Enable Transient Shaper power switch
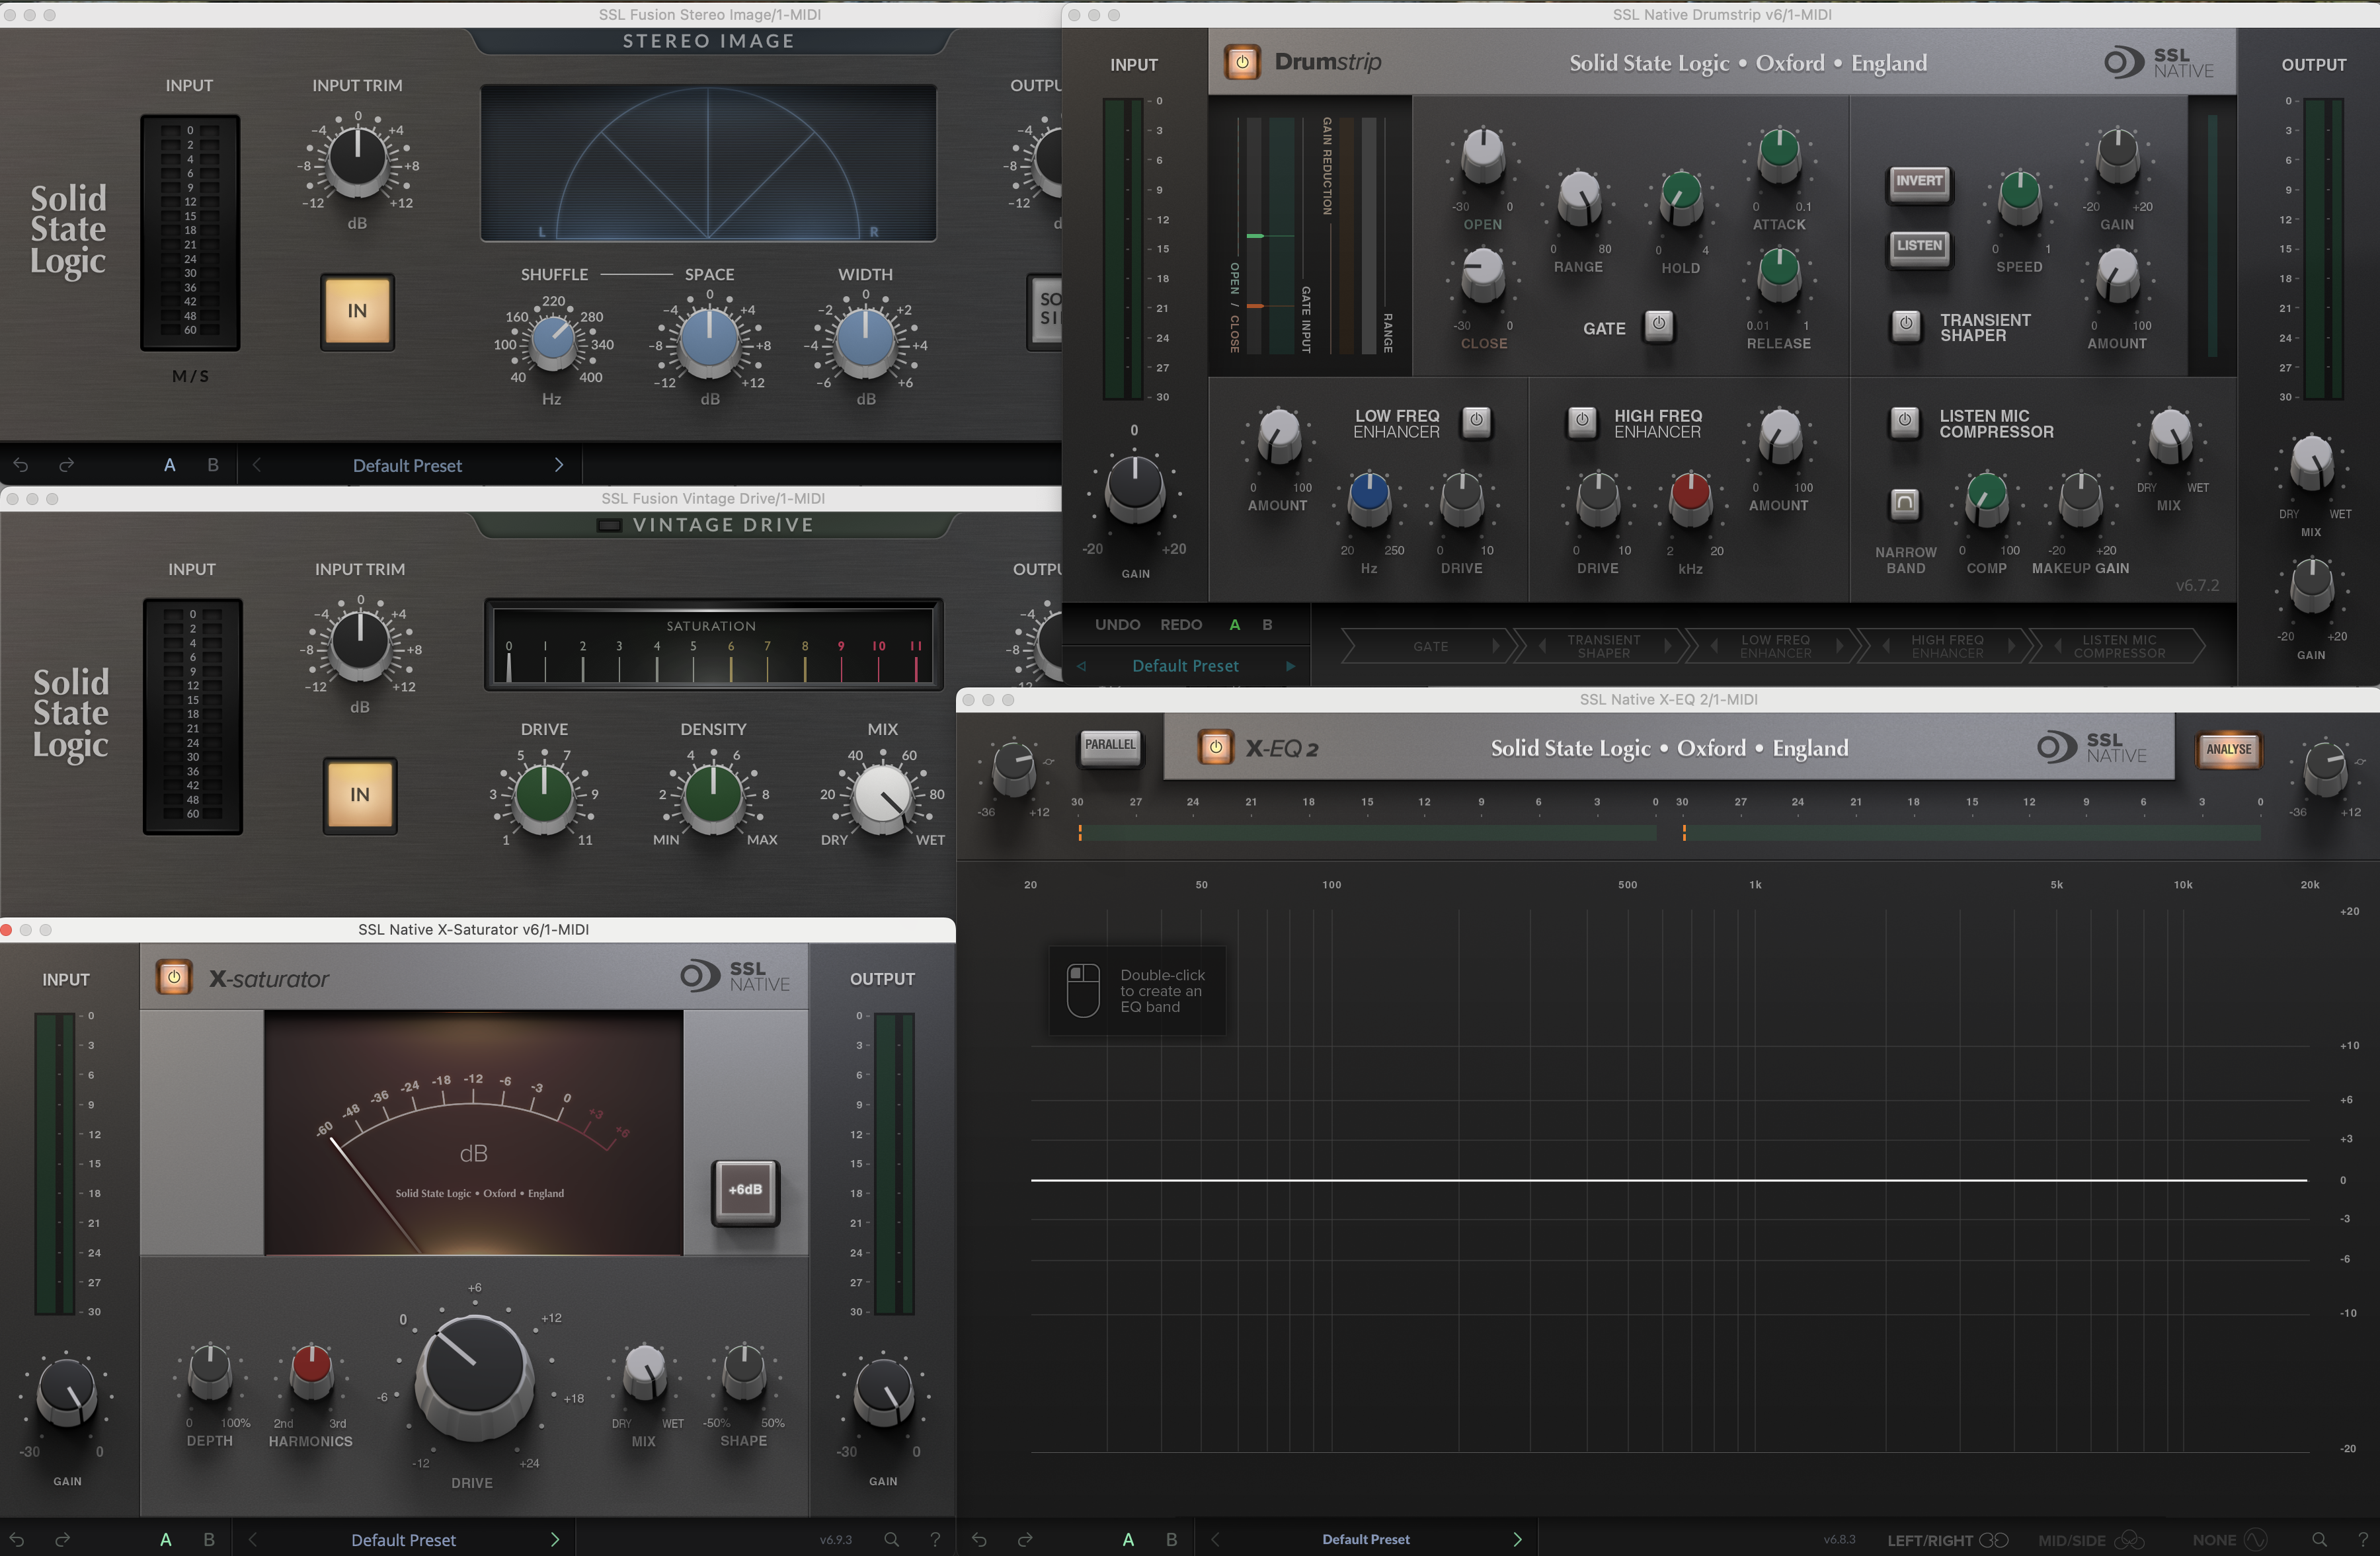The height and width of the screenshot is (1556, 2380). (x=1906, y=325)
